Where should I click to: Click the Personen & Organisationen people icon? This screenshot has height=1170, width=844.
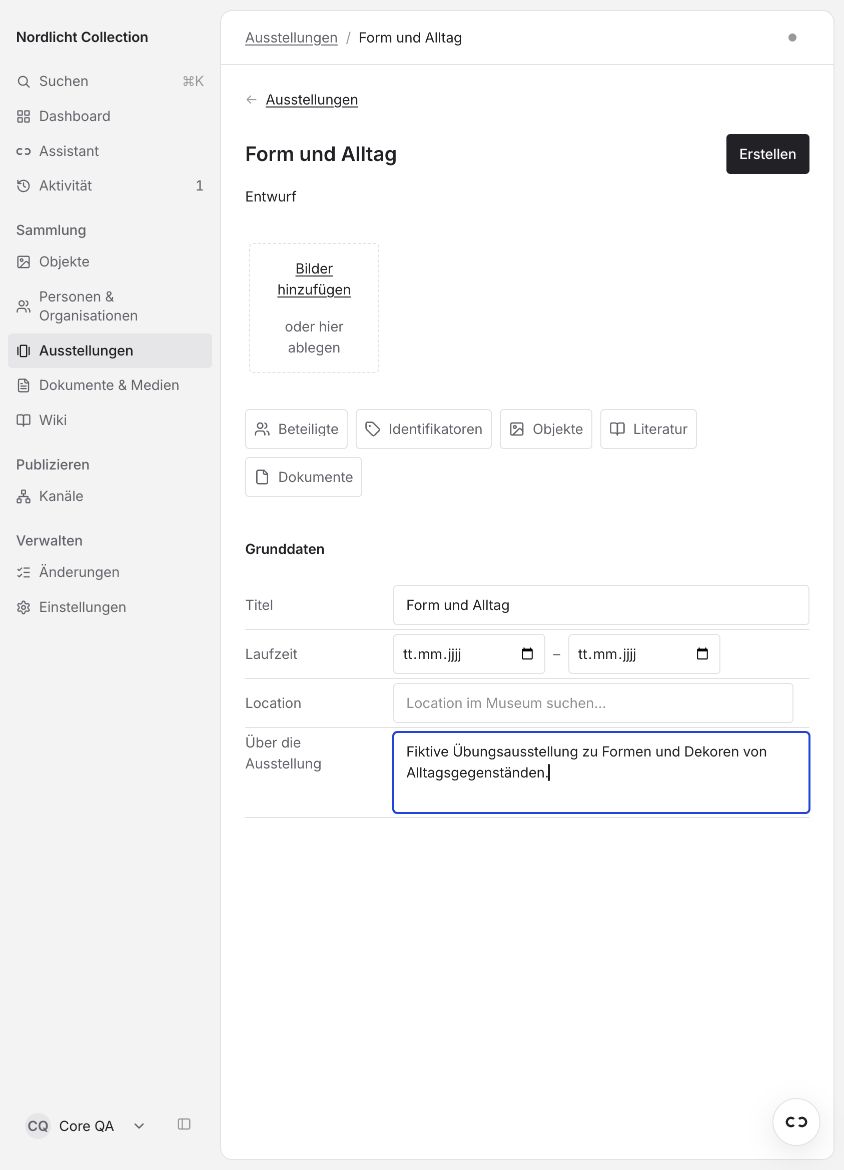[24, 306]
